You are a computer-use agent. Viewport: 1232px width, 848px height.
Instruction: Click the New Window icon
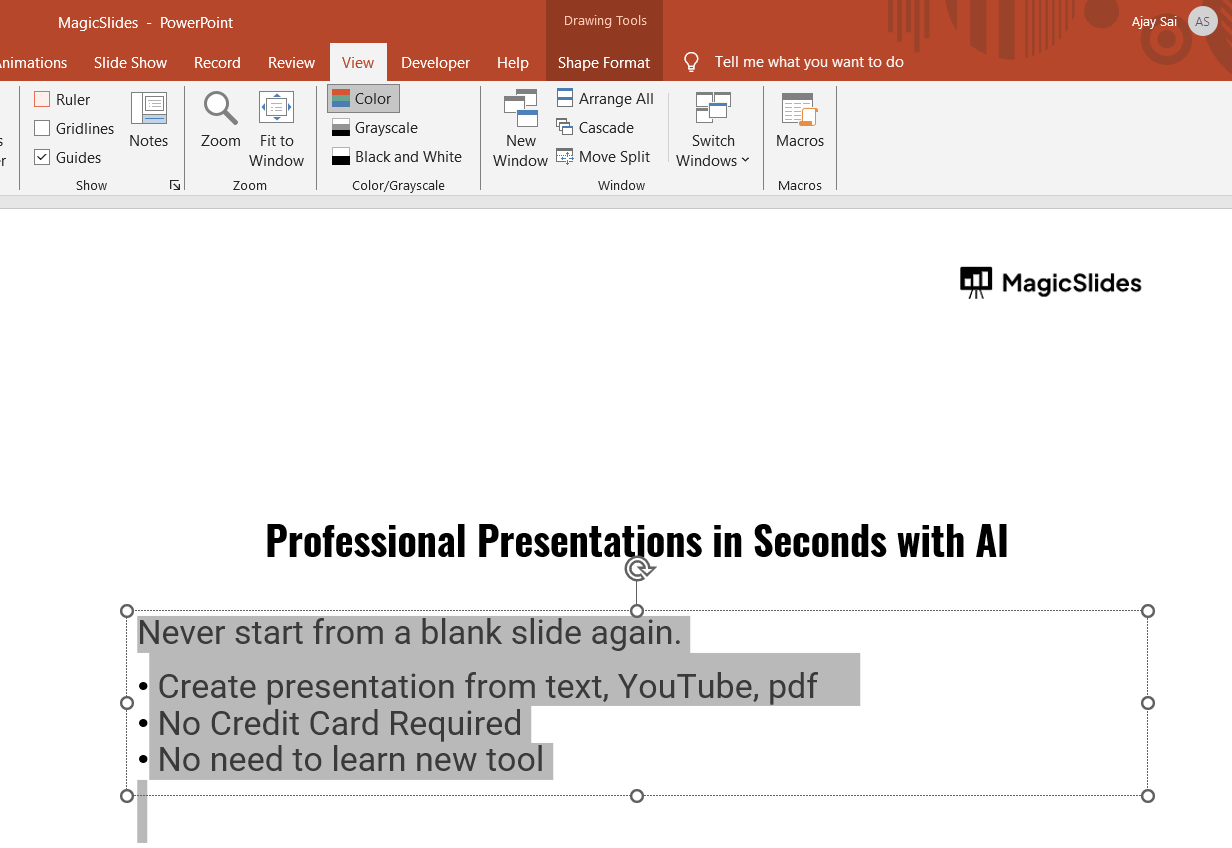[x=520, y=108]
